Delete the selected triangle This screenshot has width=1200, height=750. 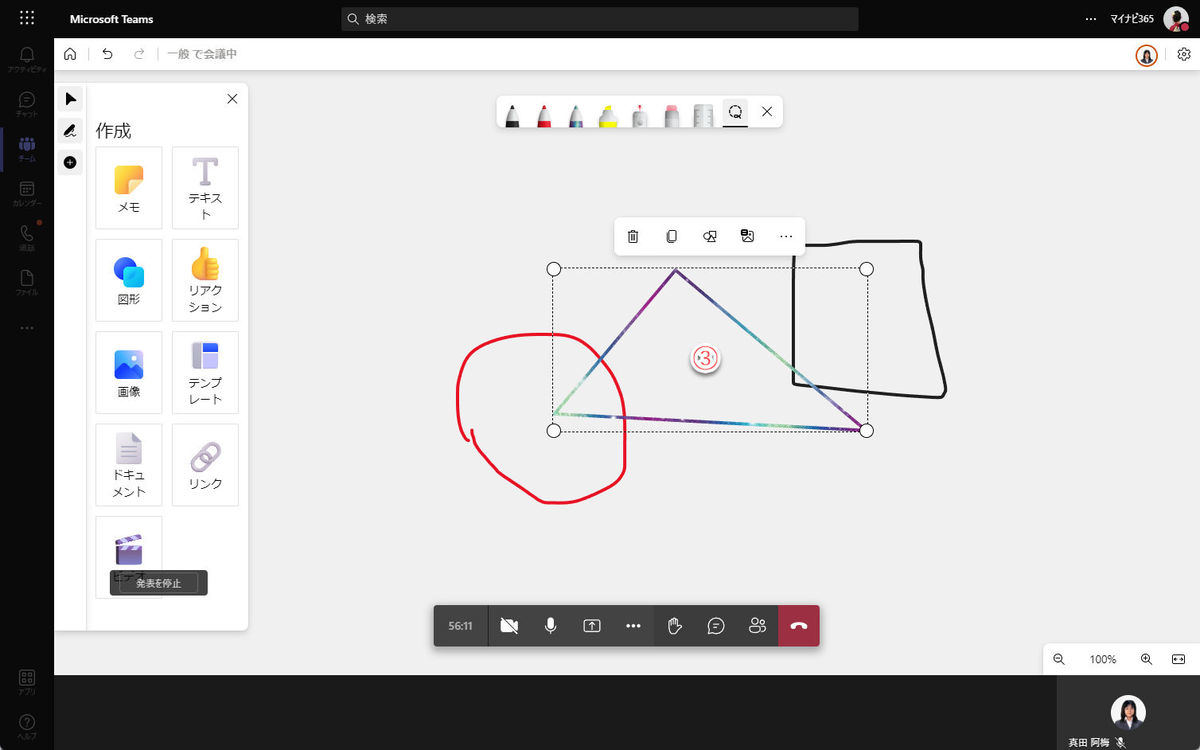[x=632, y=236]
